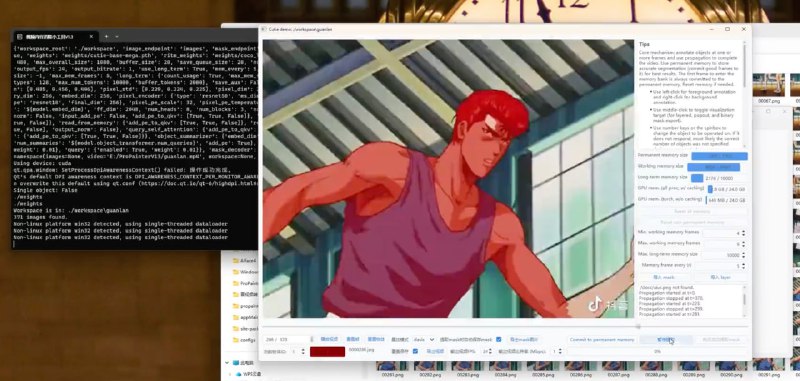This screenshot has width=800, height=381.
Task: Click the import mask button
Action: (664, 277)
